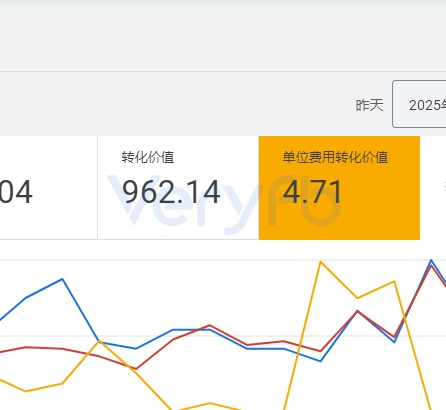Click the 4.71 value in the orange card
Image resolution: width=446 pixels, height=410 pixels.
click(312, 192)
